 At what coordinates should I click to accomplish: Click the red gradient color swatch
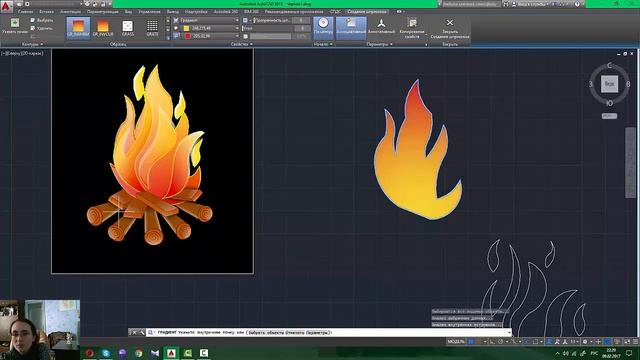click(187, 36)
